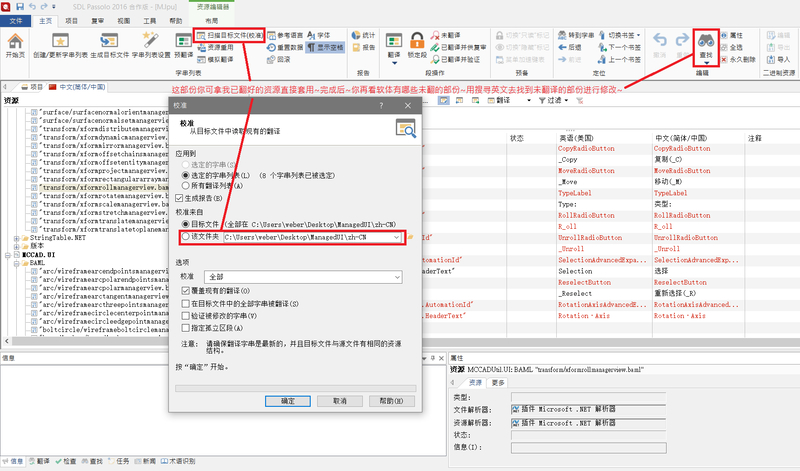Switch to 工具 ribbon tab
The width and height of the screenshot is (800, 471).
149,21
